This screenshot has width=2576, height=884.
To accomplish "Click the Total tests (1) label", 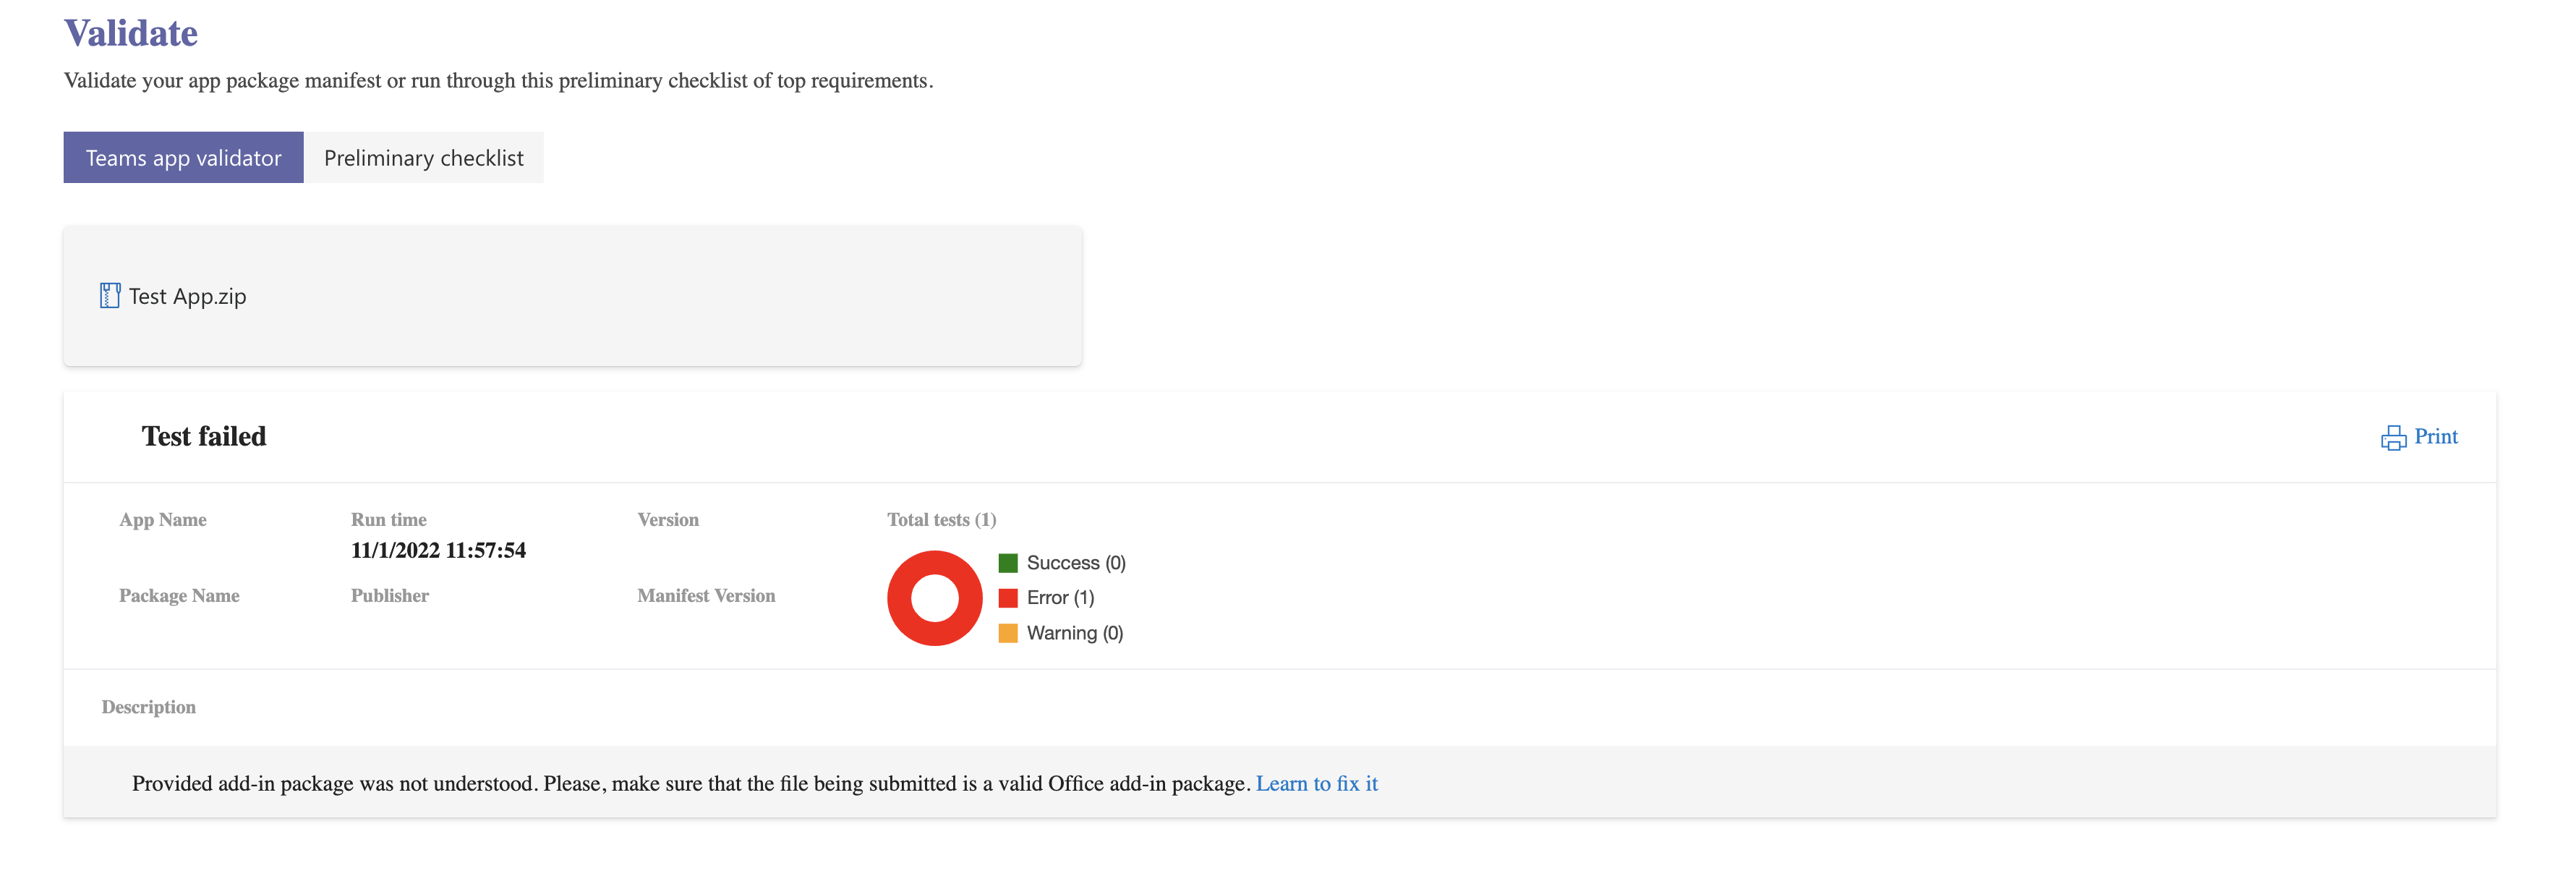I will (941, 519).
